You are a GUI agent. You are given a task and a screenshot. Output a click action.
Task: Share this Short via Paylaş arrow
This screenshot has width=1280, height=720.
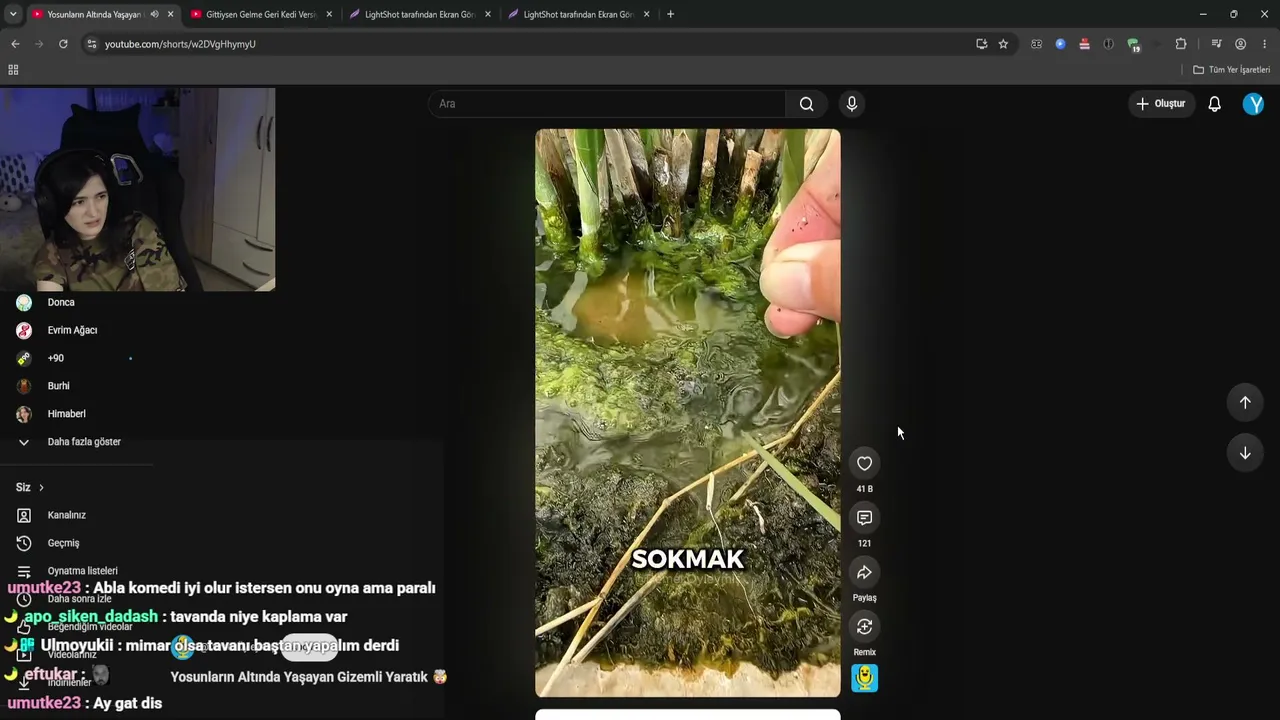(x=864, y=572)
